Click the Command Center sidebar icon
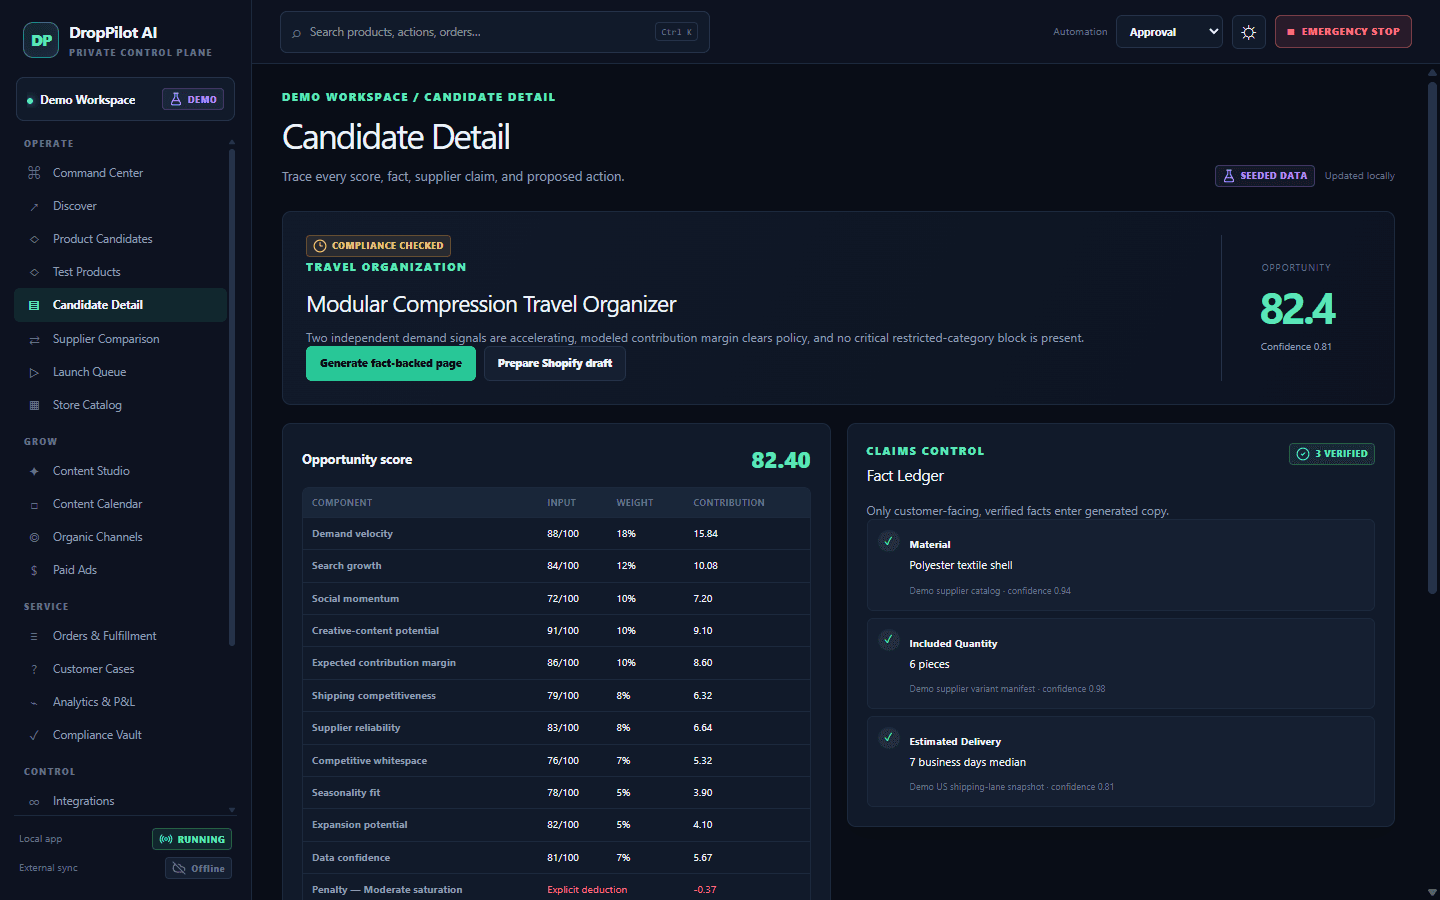Viewport: 1440px width, 900px height. [x=34, y=173]
